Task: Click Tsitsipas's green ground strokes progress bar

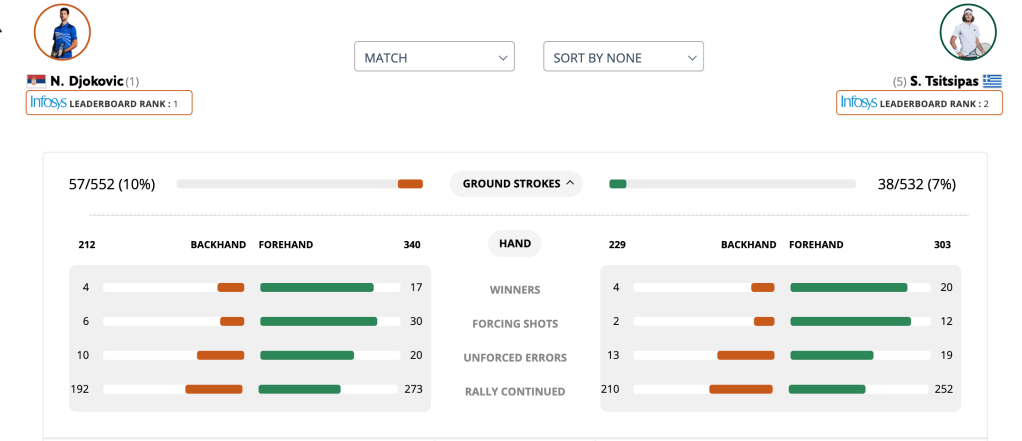Action: coord(618,184)
